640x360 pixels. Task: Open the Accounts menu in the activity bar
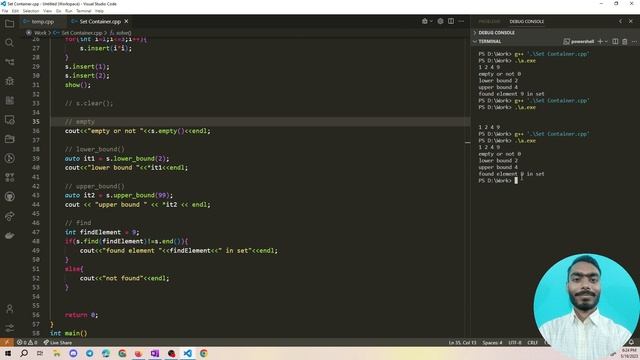tap(9, 309)
